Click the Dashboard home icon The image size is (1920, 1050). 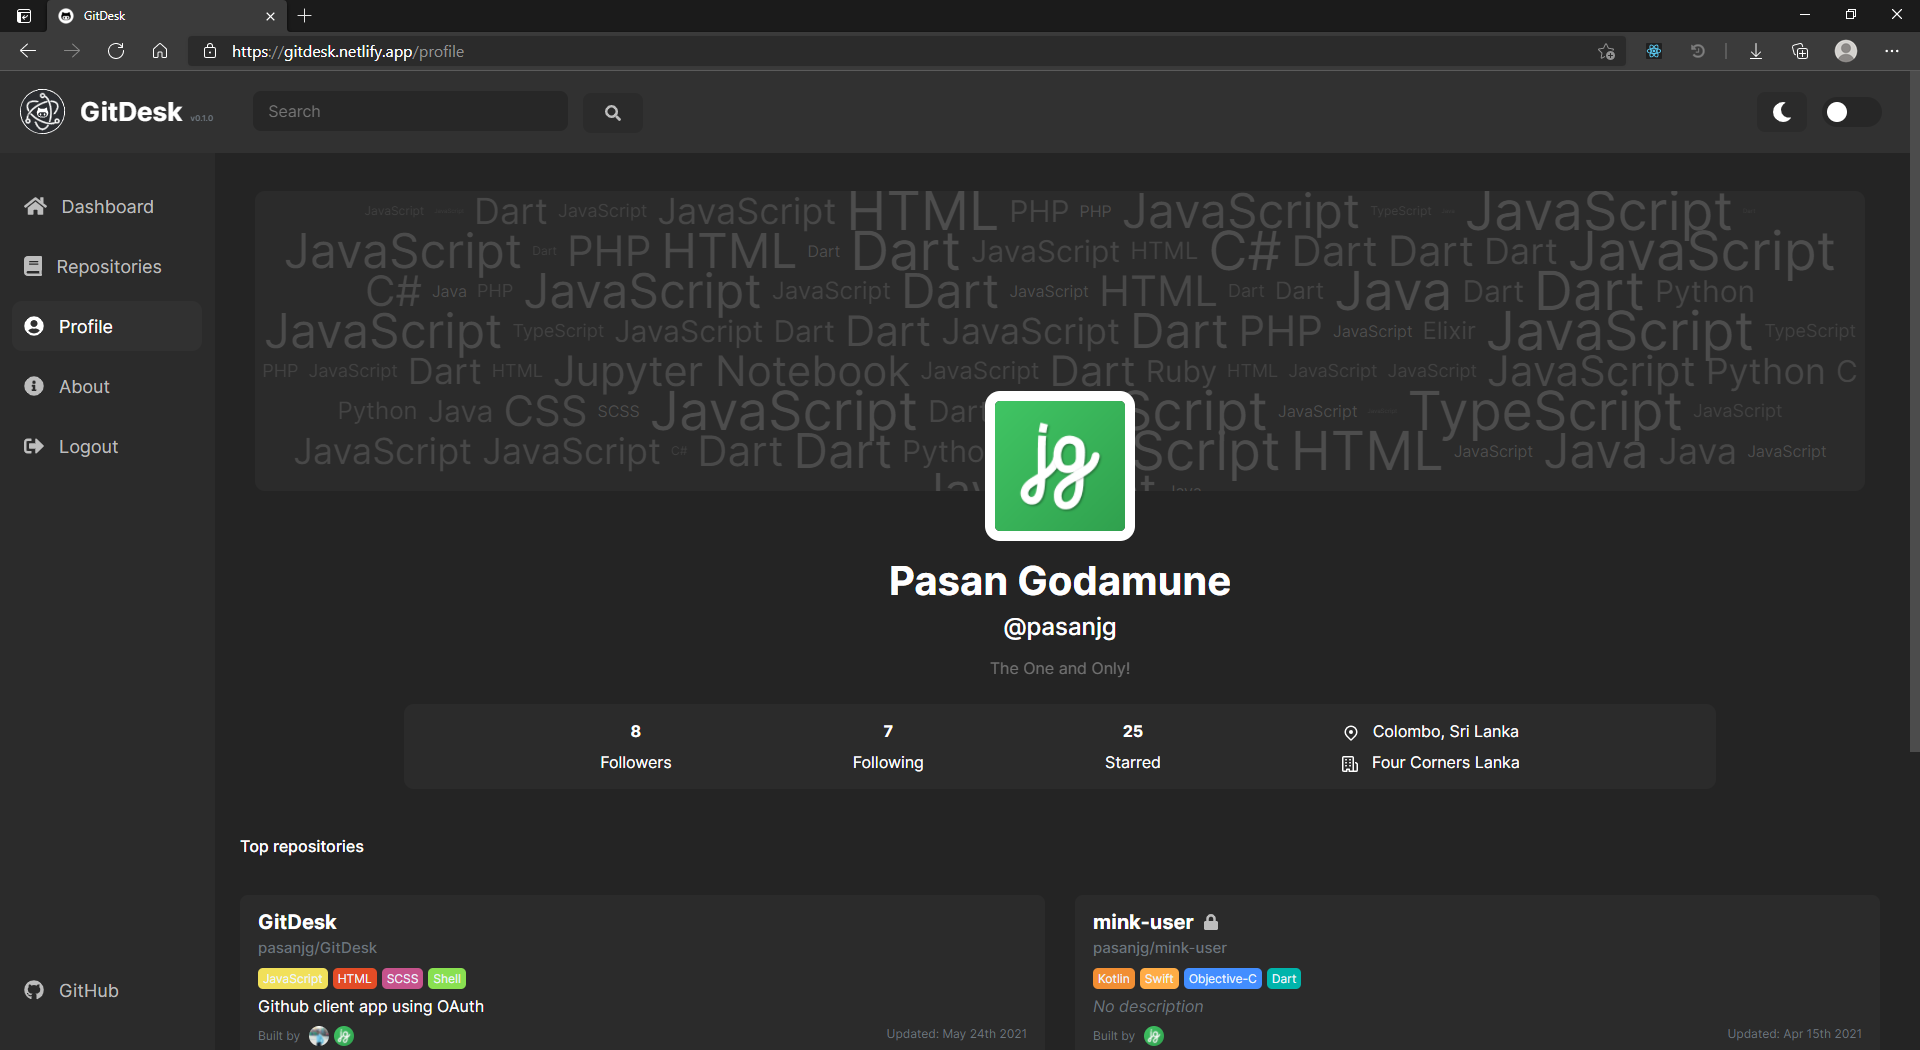coord(36,206)
